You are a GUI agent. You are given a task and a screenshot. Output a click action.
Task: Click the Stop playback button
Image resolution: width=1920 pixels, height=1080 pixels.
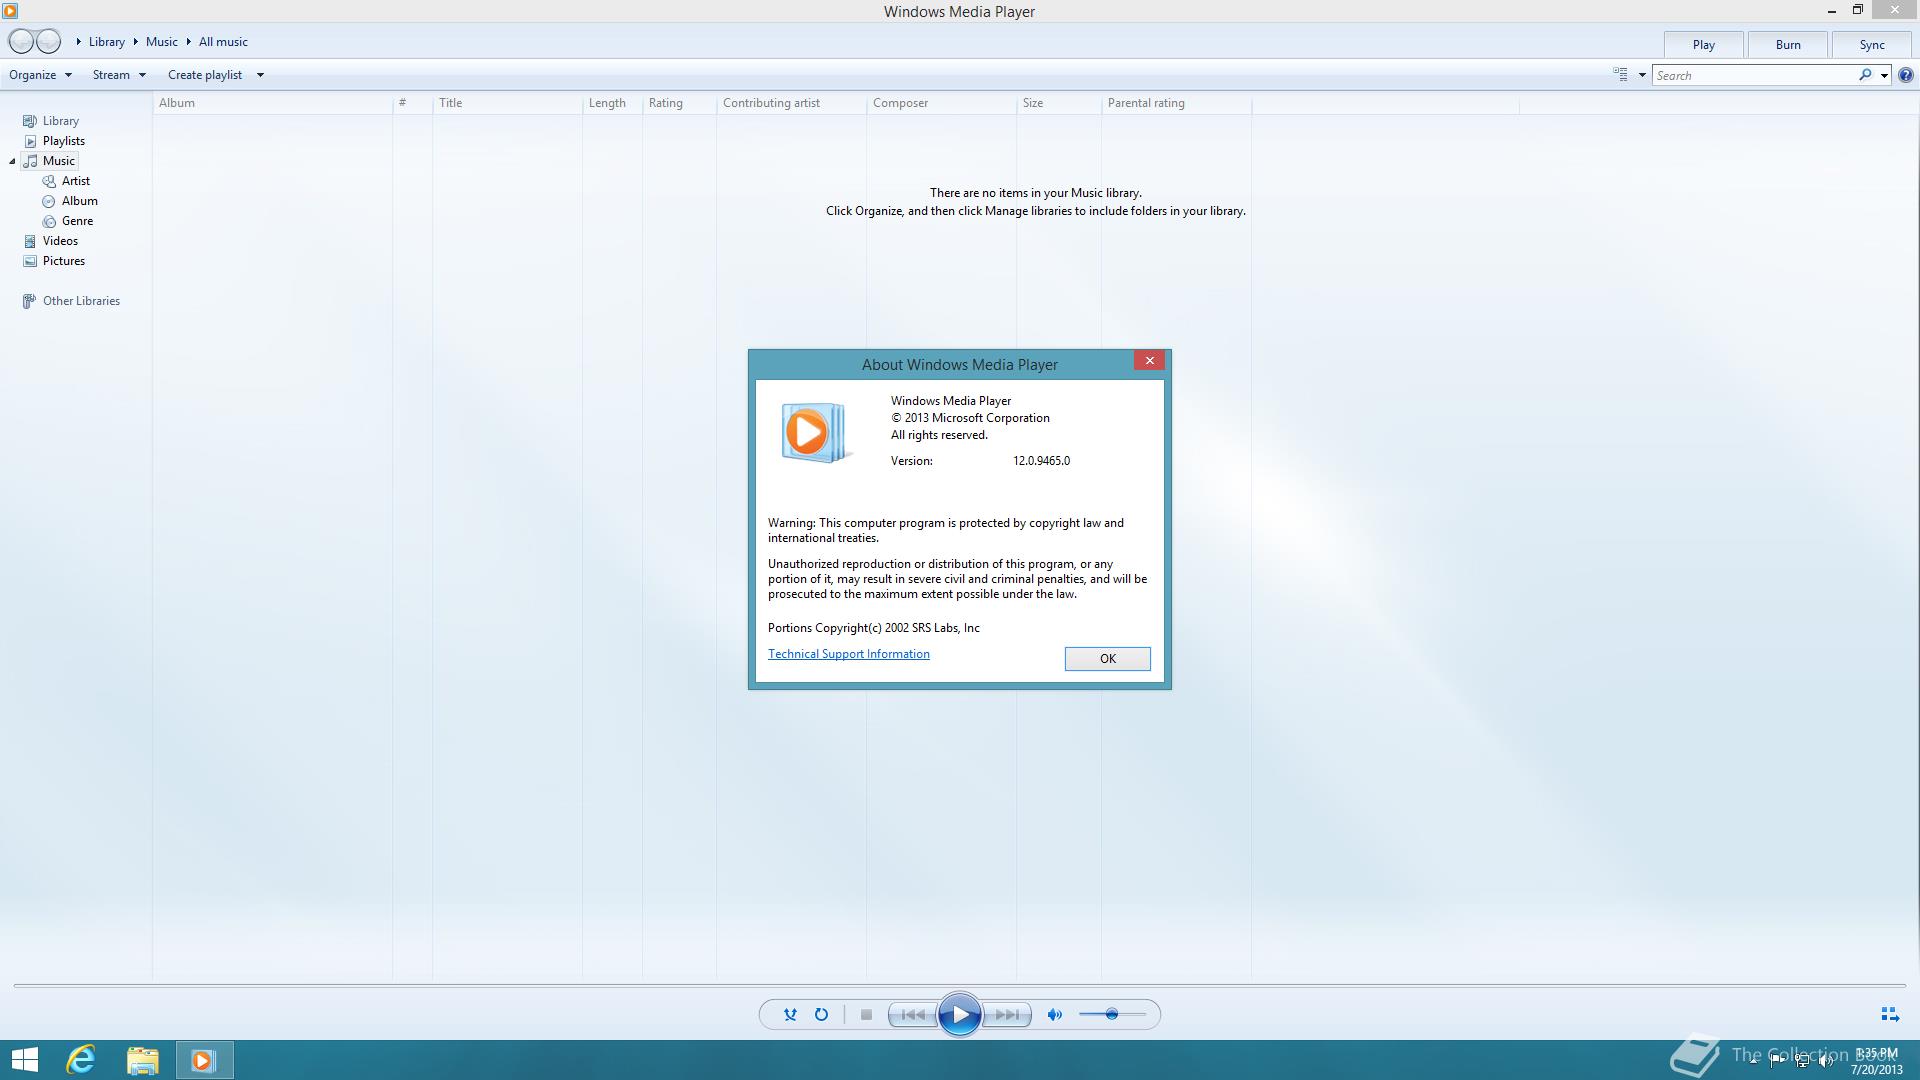pyautogui.click(x=866, y=1014)
